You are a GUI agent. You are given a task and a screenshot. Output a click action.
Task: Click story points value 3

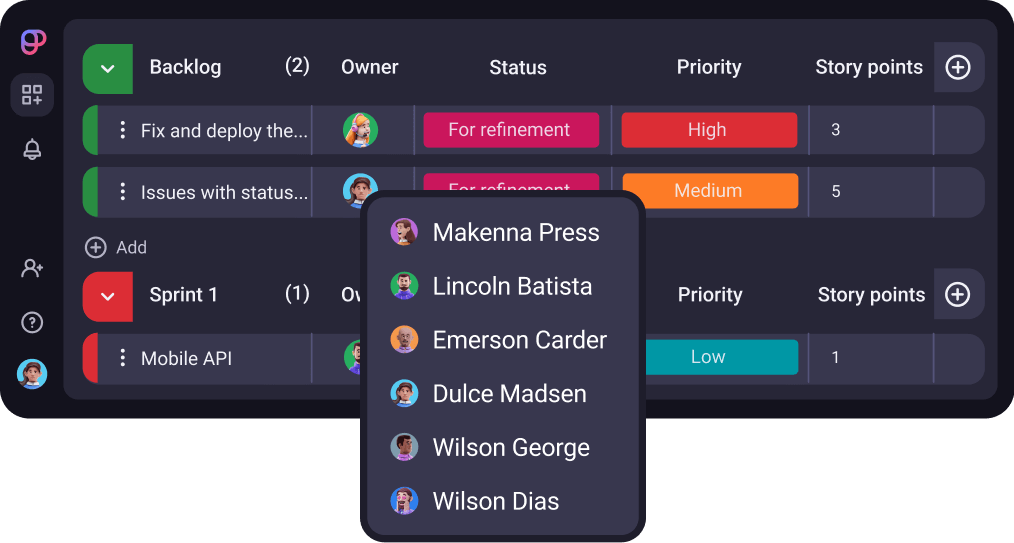tap(836, 130)
